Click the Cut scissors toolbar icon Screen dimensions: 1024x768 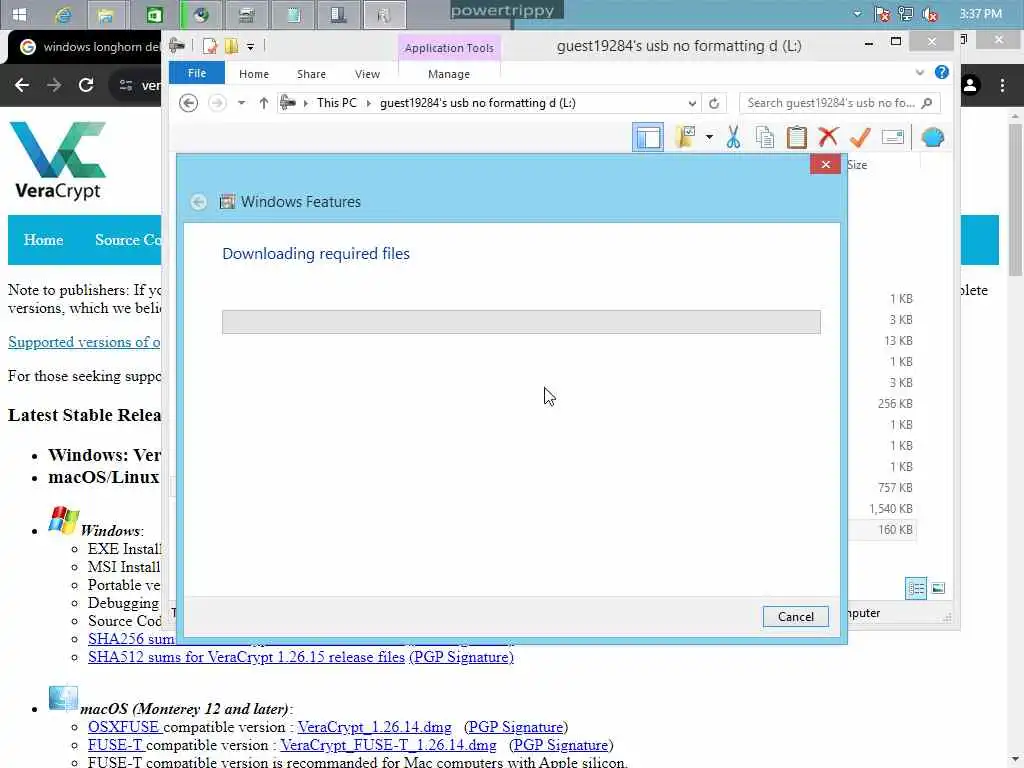pyautogui.click(x=733, y=138)
